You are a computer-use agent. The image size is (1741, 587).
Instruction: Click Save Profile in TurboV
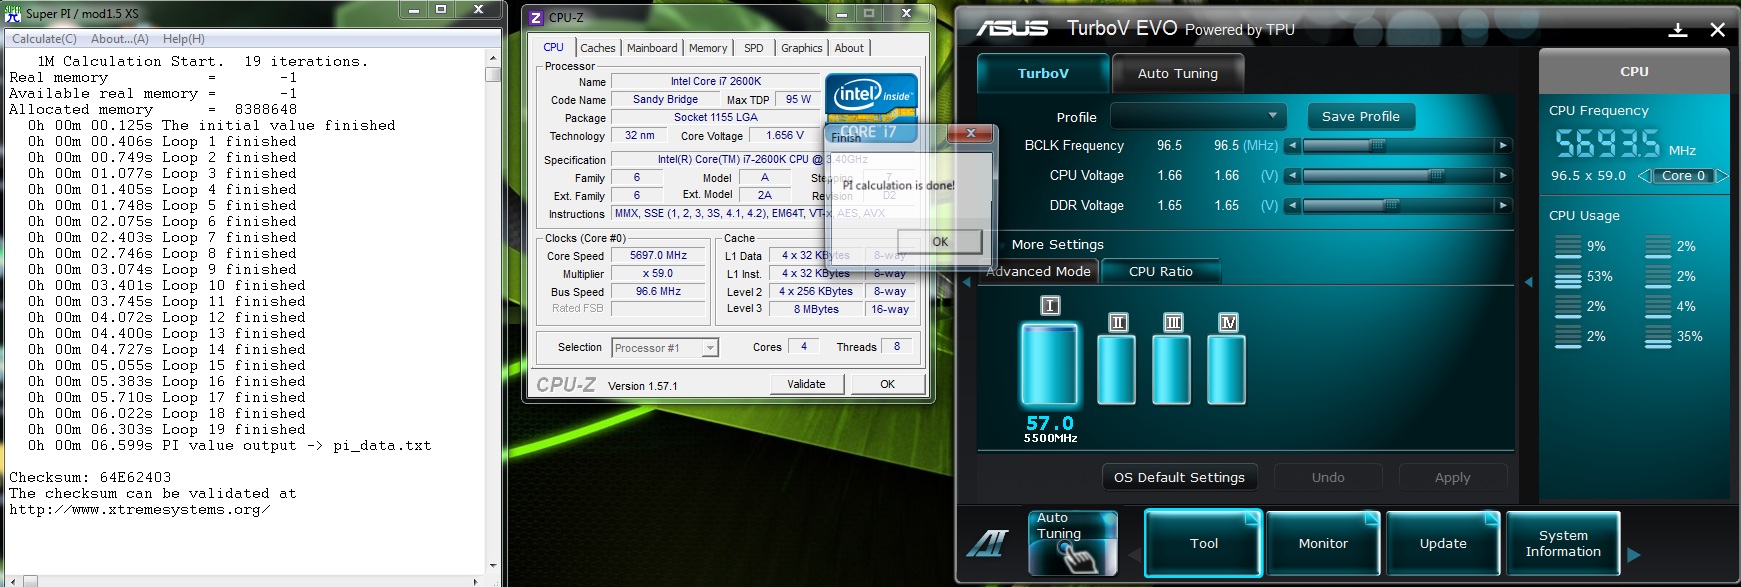tap(1361, 116)
